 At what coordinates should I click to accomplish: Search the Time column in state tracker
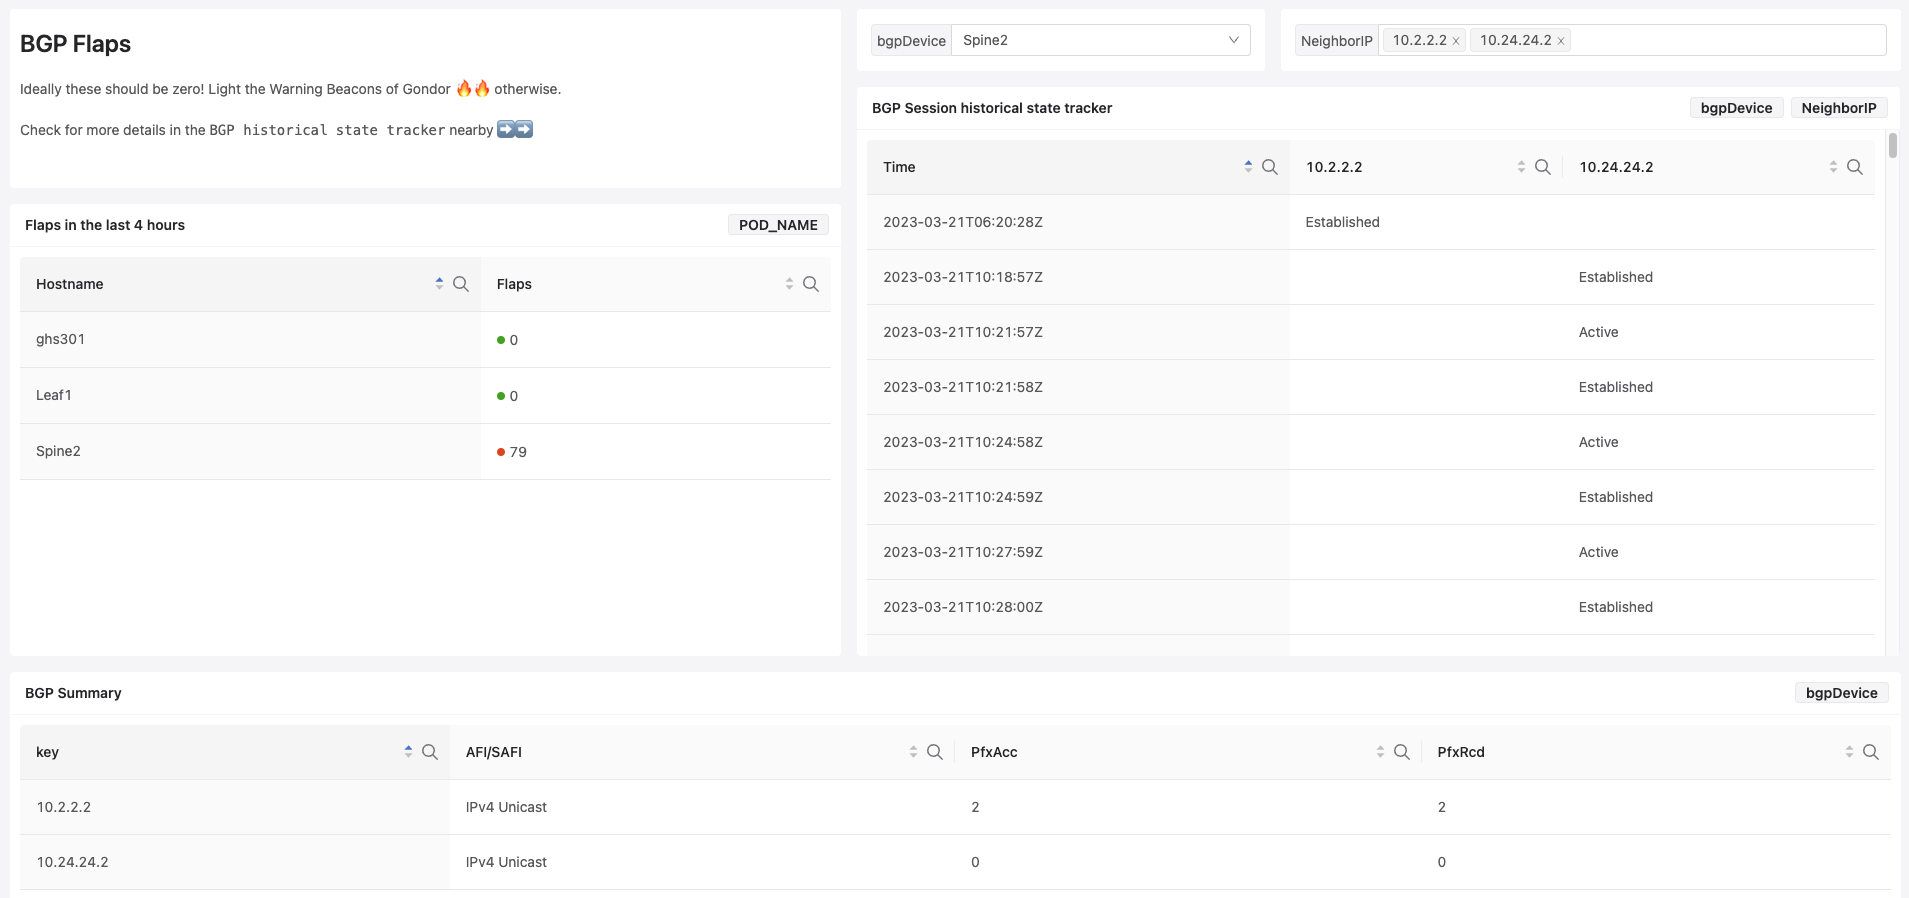[1270, 167]
